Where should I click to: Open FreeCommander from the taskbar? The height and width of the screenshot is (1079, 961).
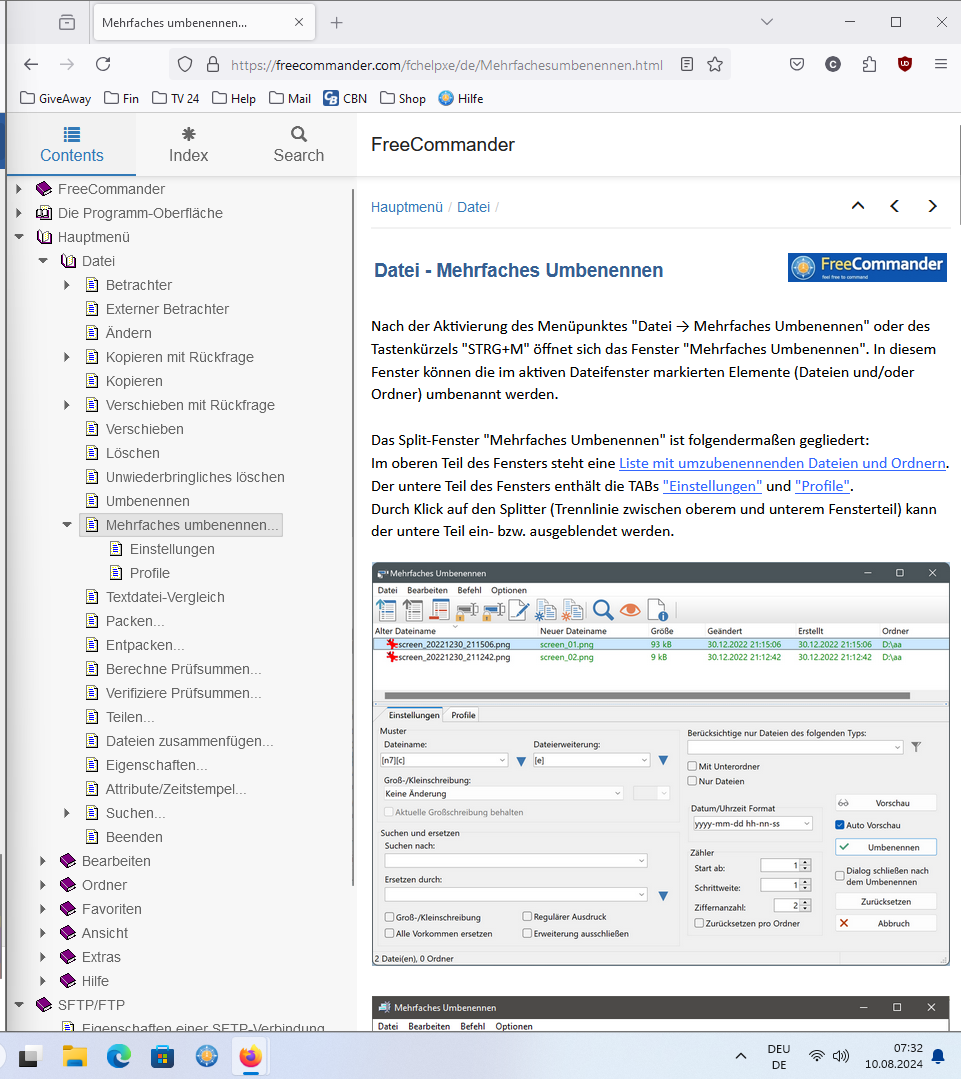point(206,1056)
